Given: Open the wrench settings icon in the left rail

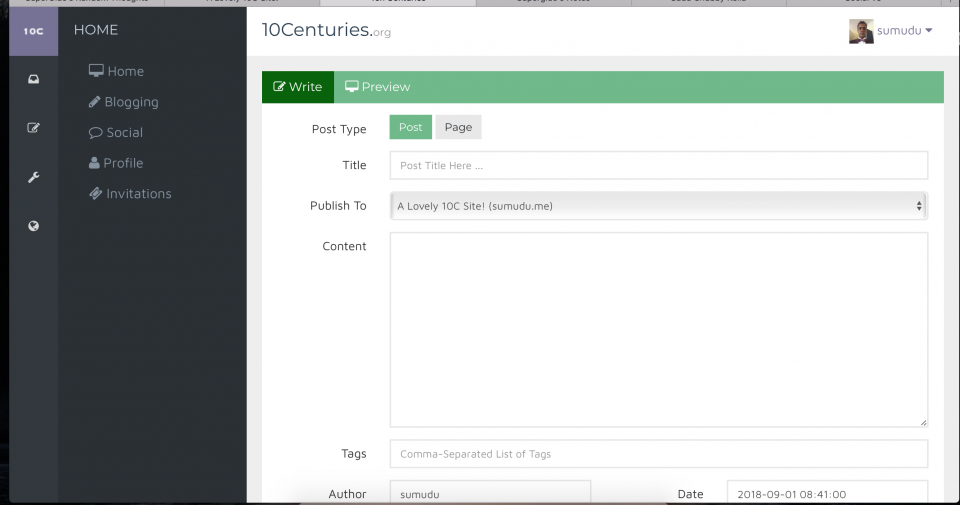Looking at the screenshot, I should 34,177.
